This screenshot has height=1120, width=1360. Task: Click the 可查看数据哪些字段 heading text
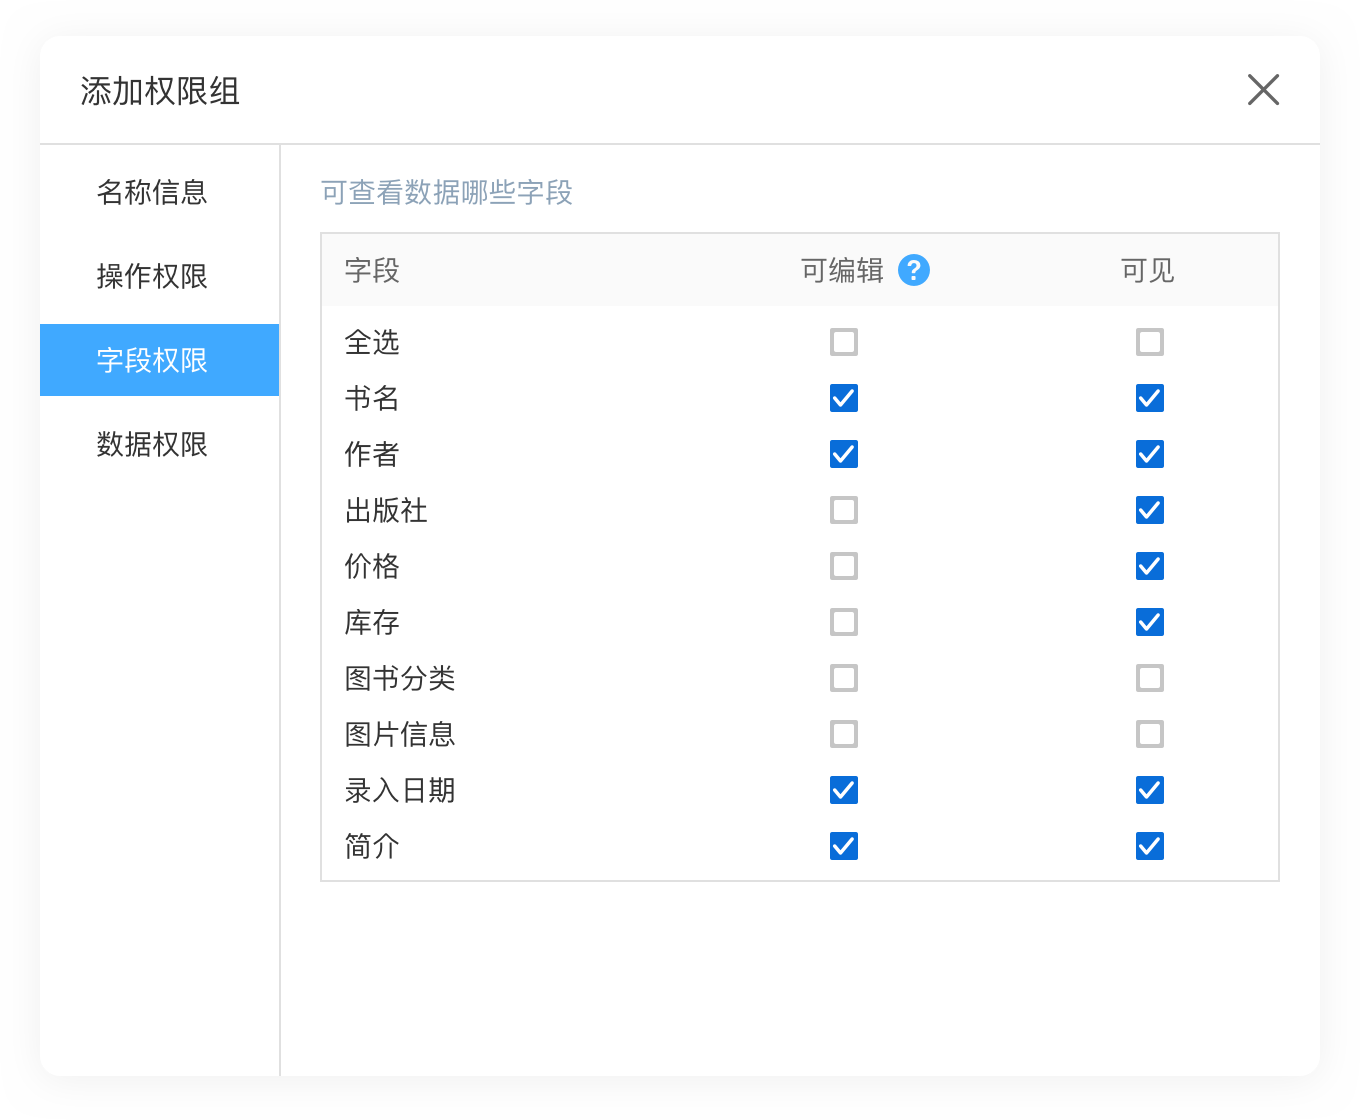446,192
